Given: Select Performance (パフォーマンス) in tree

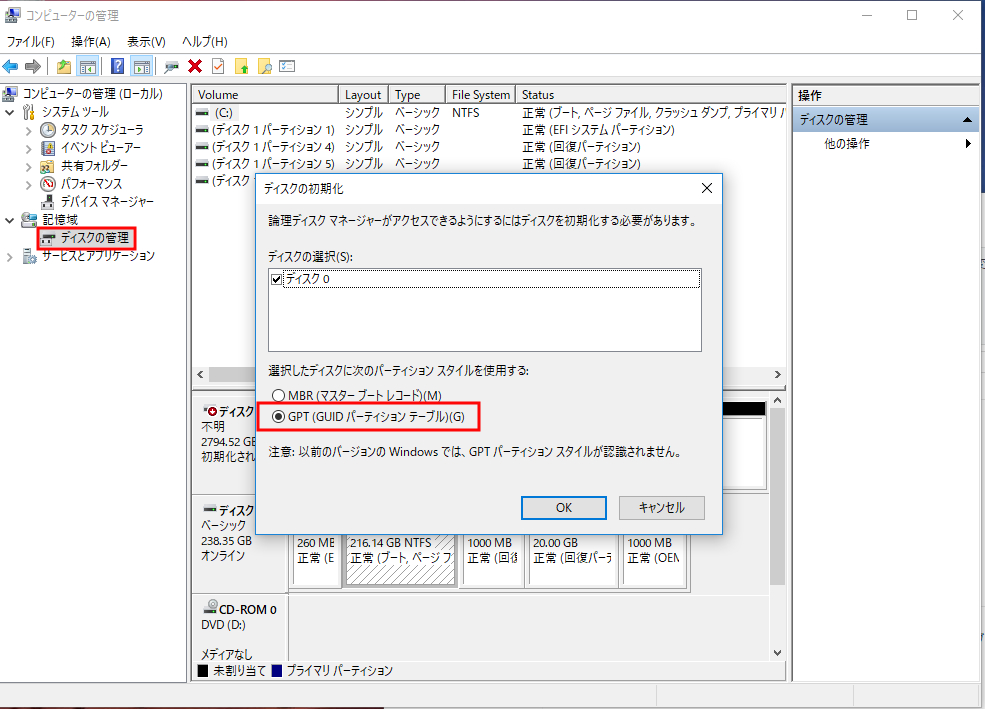Looking at the screenshot, I should (91, 183).
